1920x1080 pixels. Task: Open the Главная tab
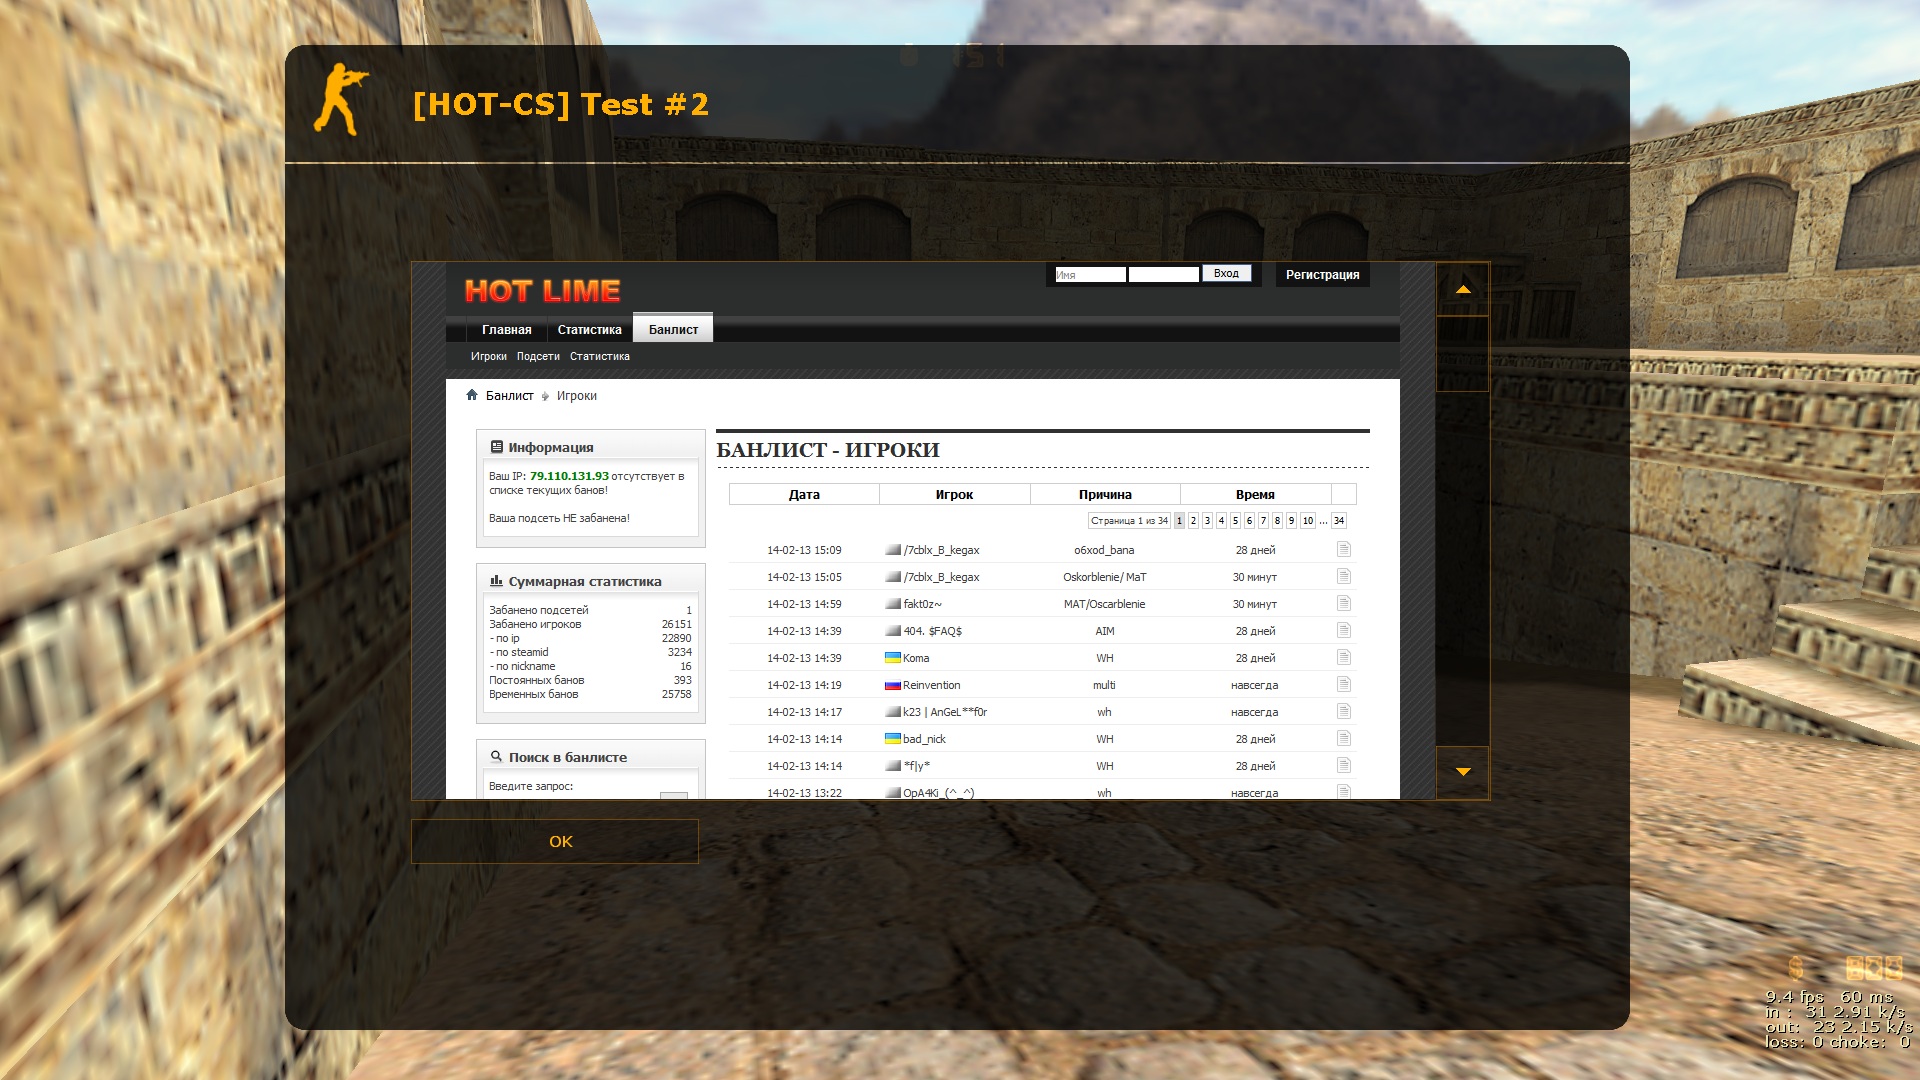coord(507,330)
